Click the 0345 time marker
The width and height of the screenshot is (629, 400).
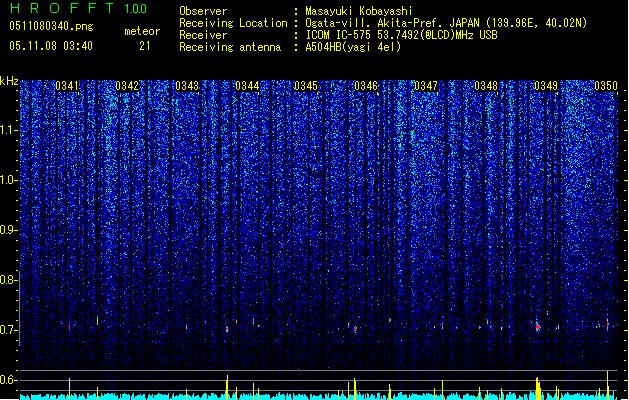306,86
